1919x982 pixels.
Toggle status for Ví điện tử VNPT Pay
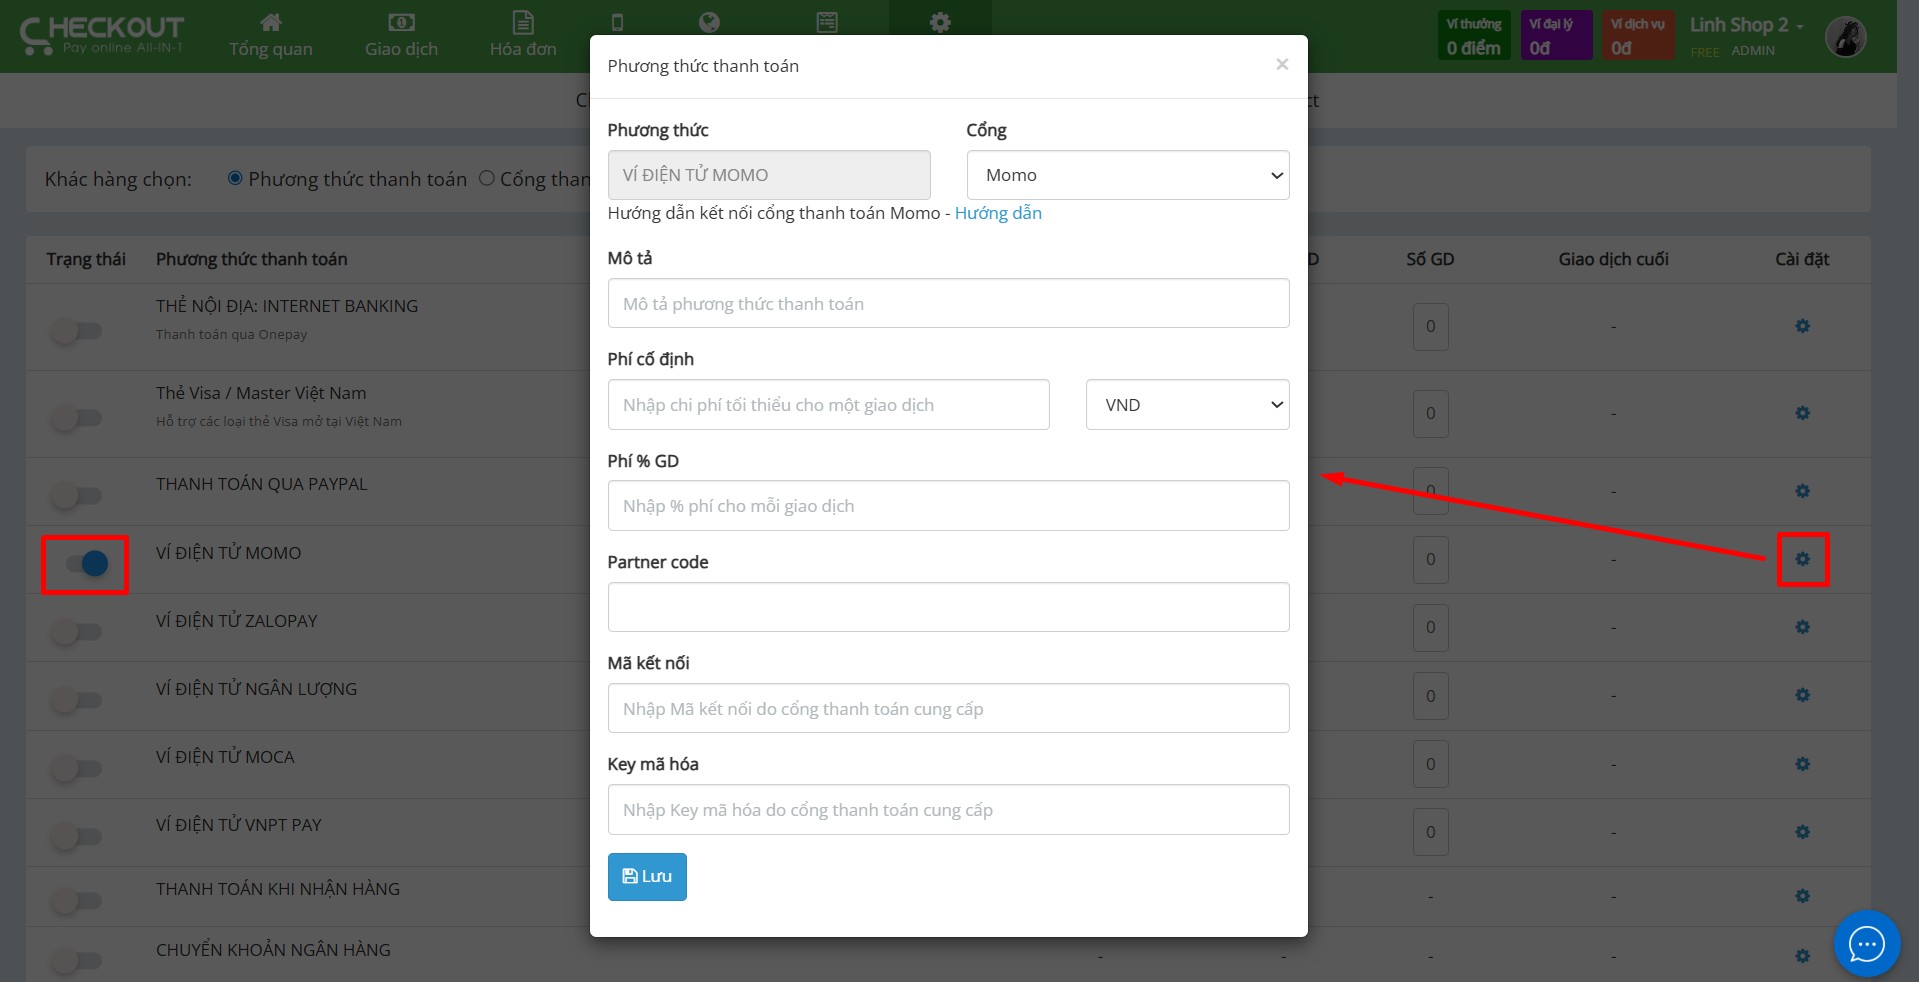pos(77,837)
